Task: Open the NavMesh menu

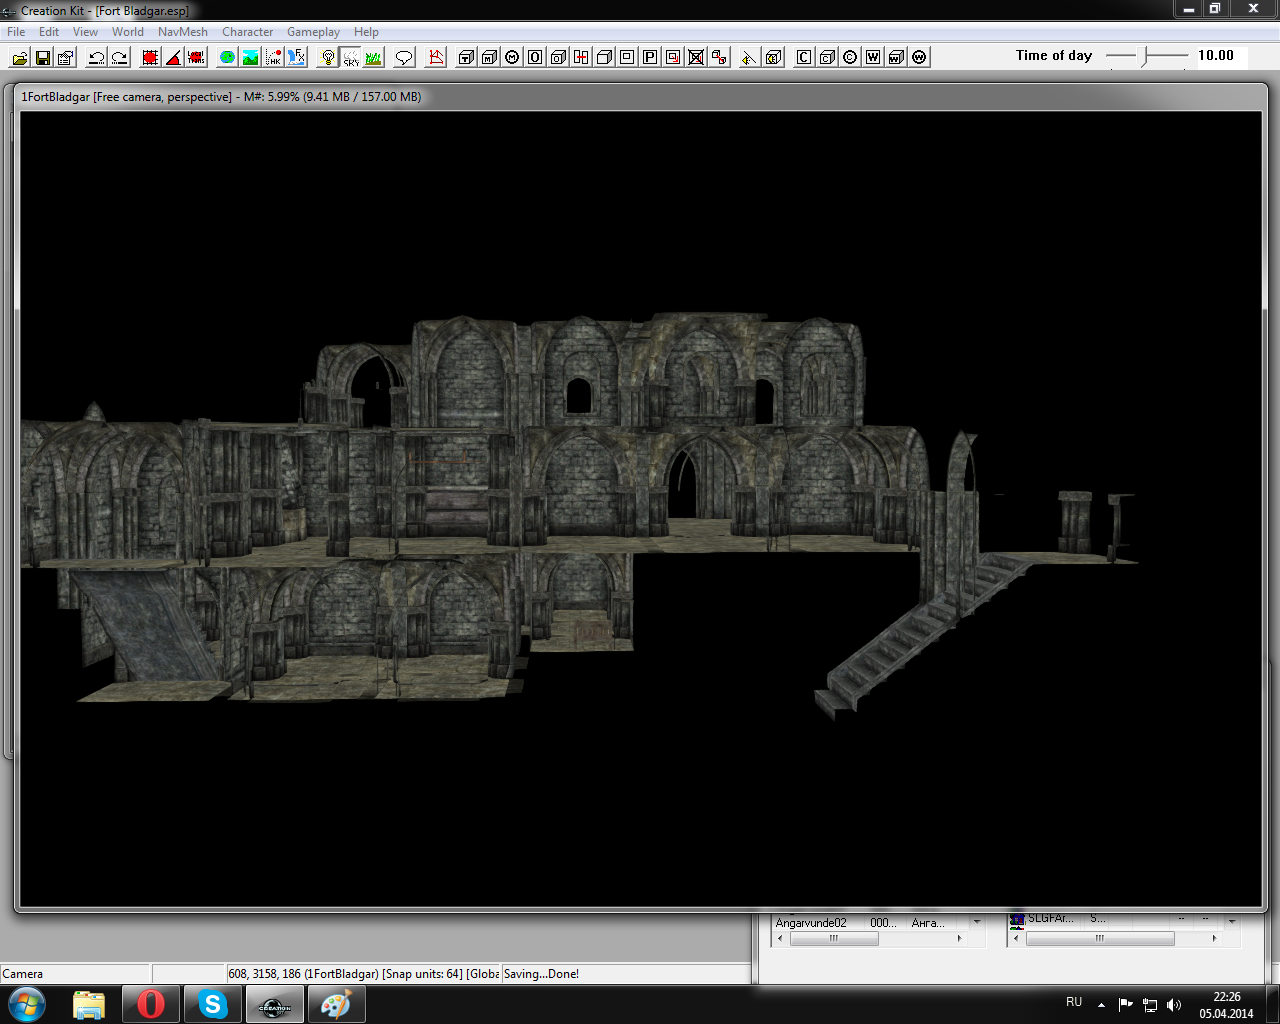Action: pyautogui.click(x=183, y=32)
